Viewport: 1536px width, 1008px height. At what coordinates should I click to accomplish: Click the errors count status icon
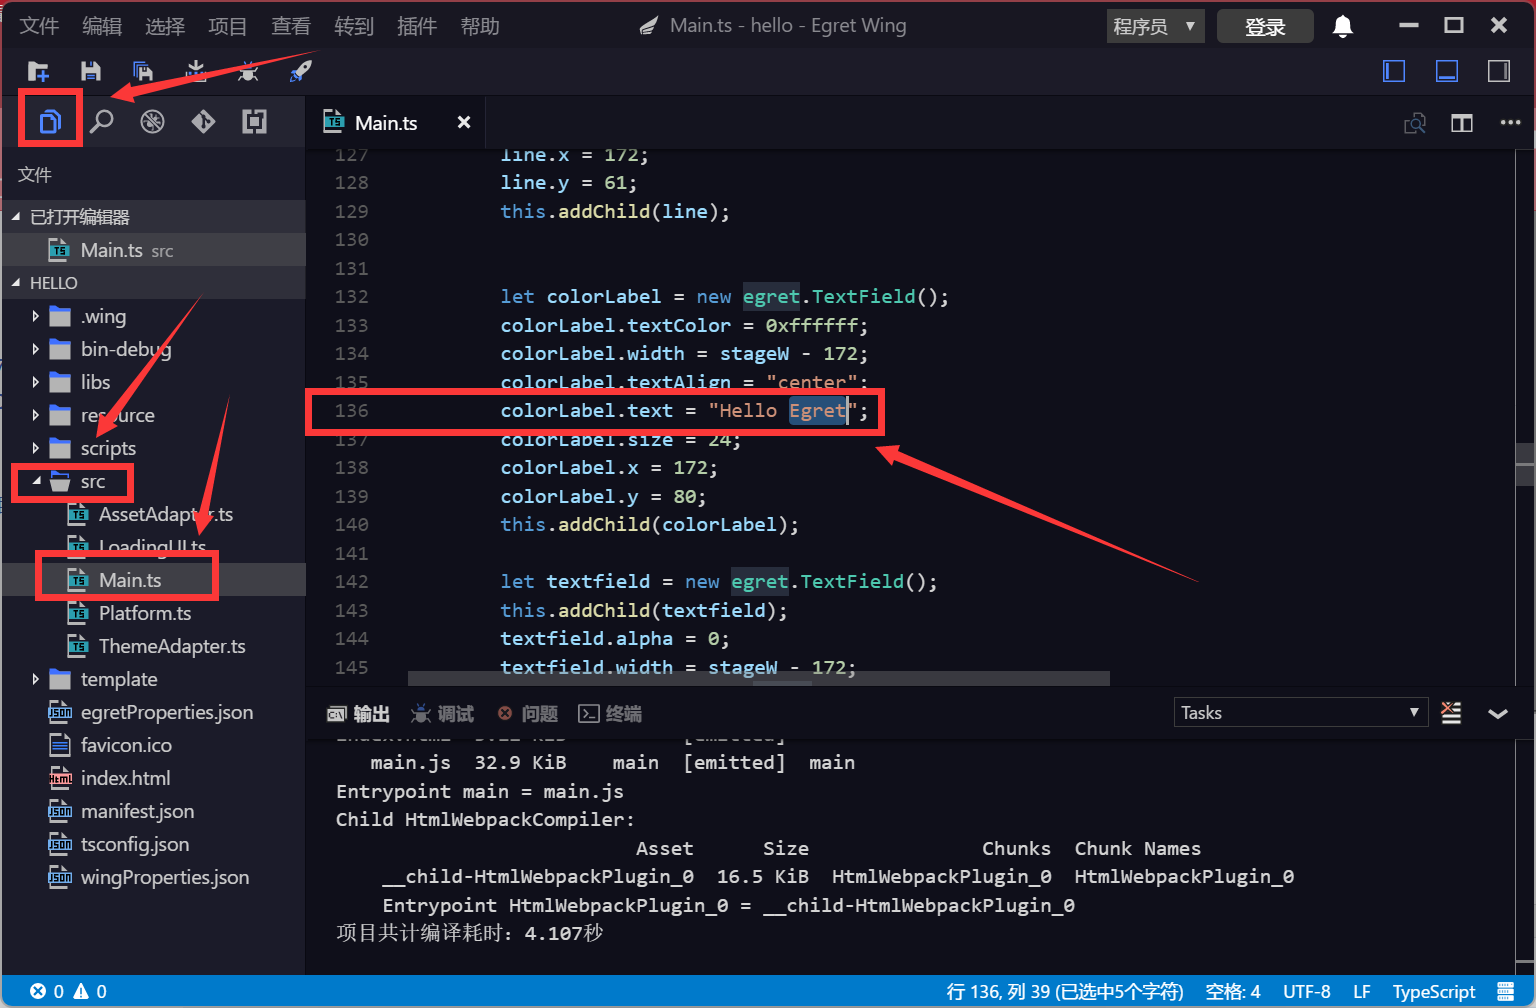pyautogui.click(x=47, y=991)
